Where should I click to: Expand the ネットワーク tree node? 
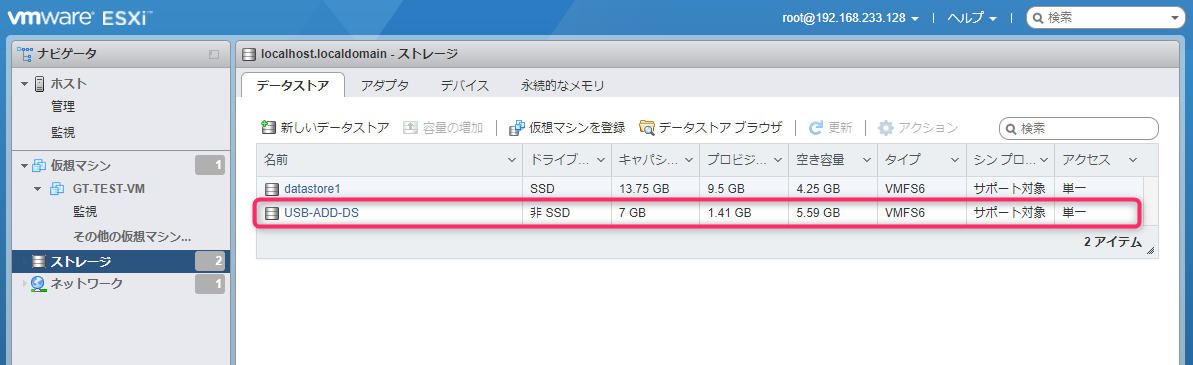point(24,284)
